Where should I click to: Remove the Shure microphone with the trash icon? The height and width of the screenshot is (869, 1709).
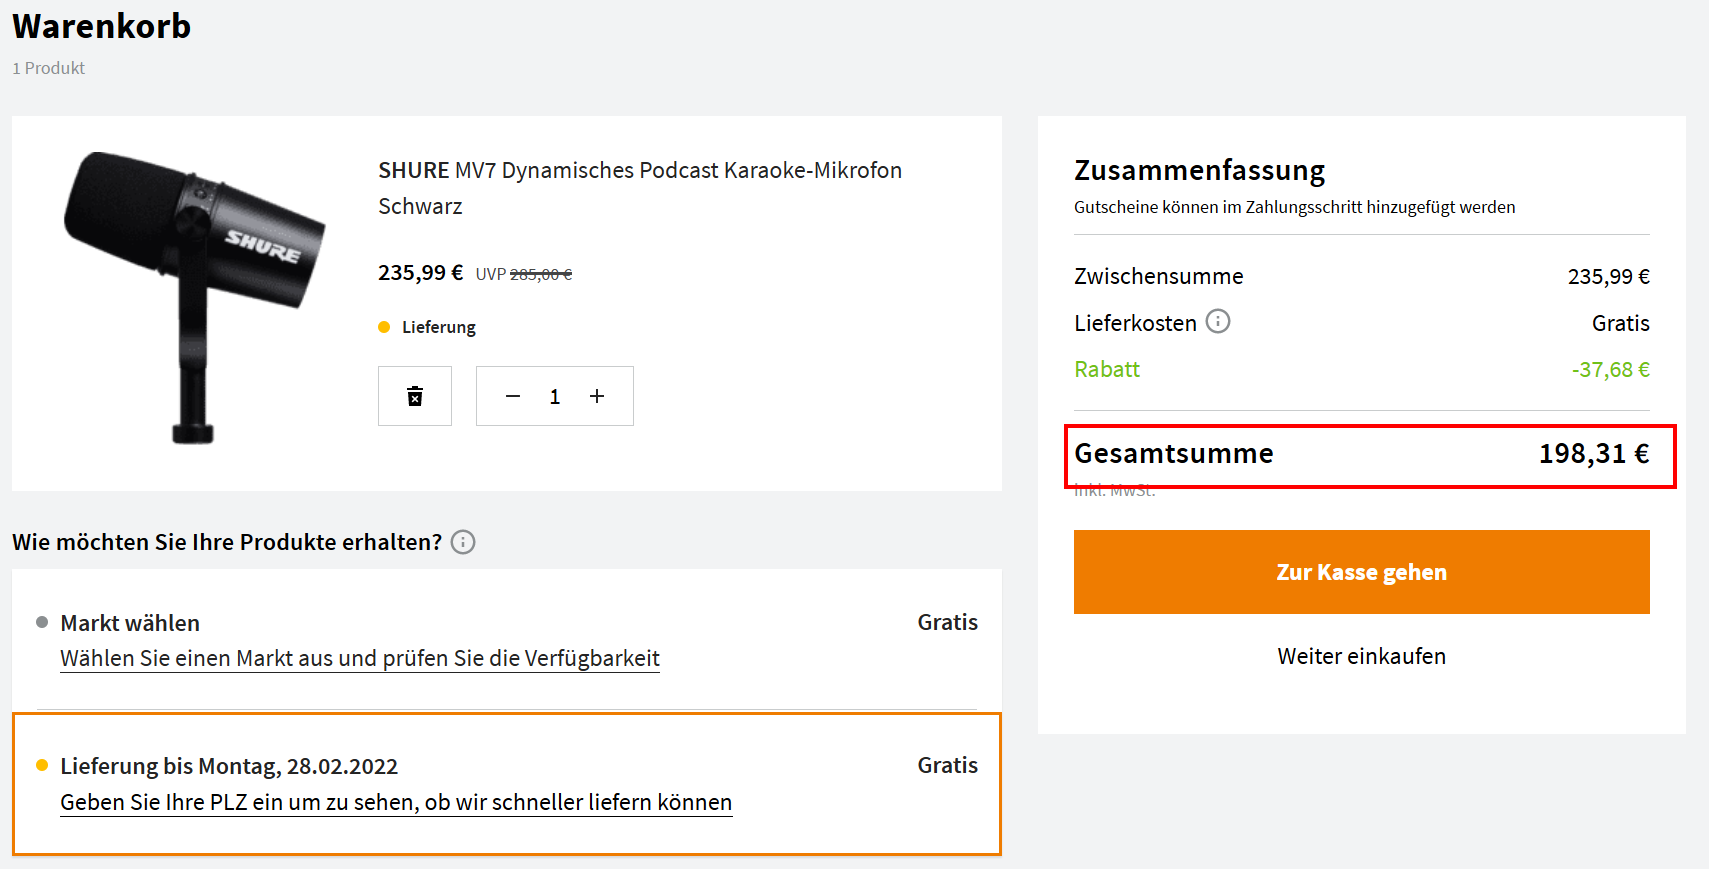(415, 396)
